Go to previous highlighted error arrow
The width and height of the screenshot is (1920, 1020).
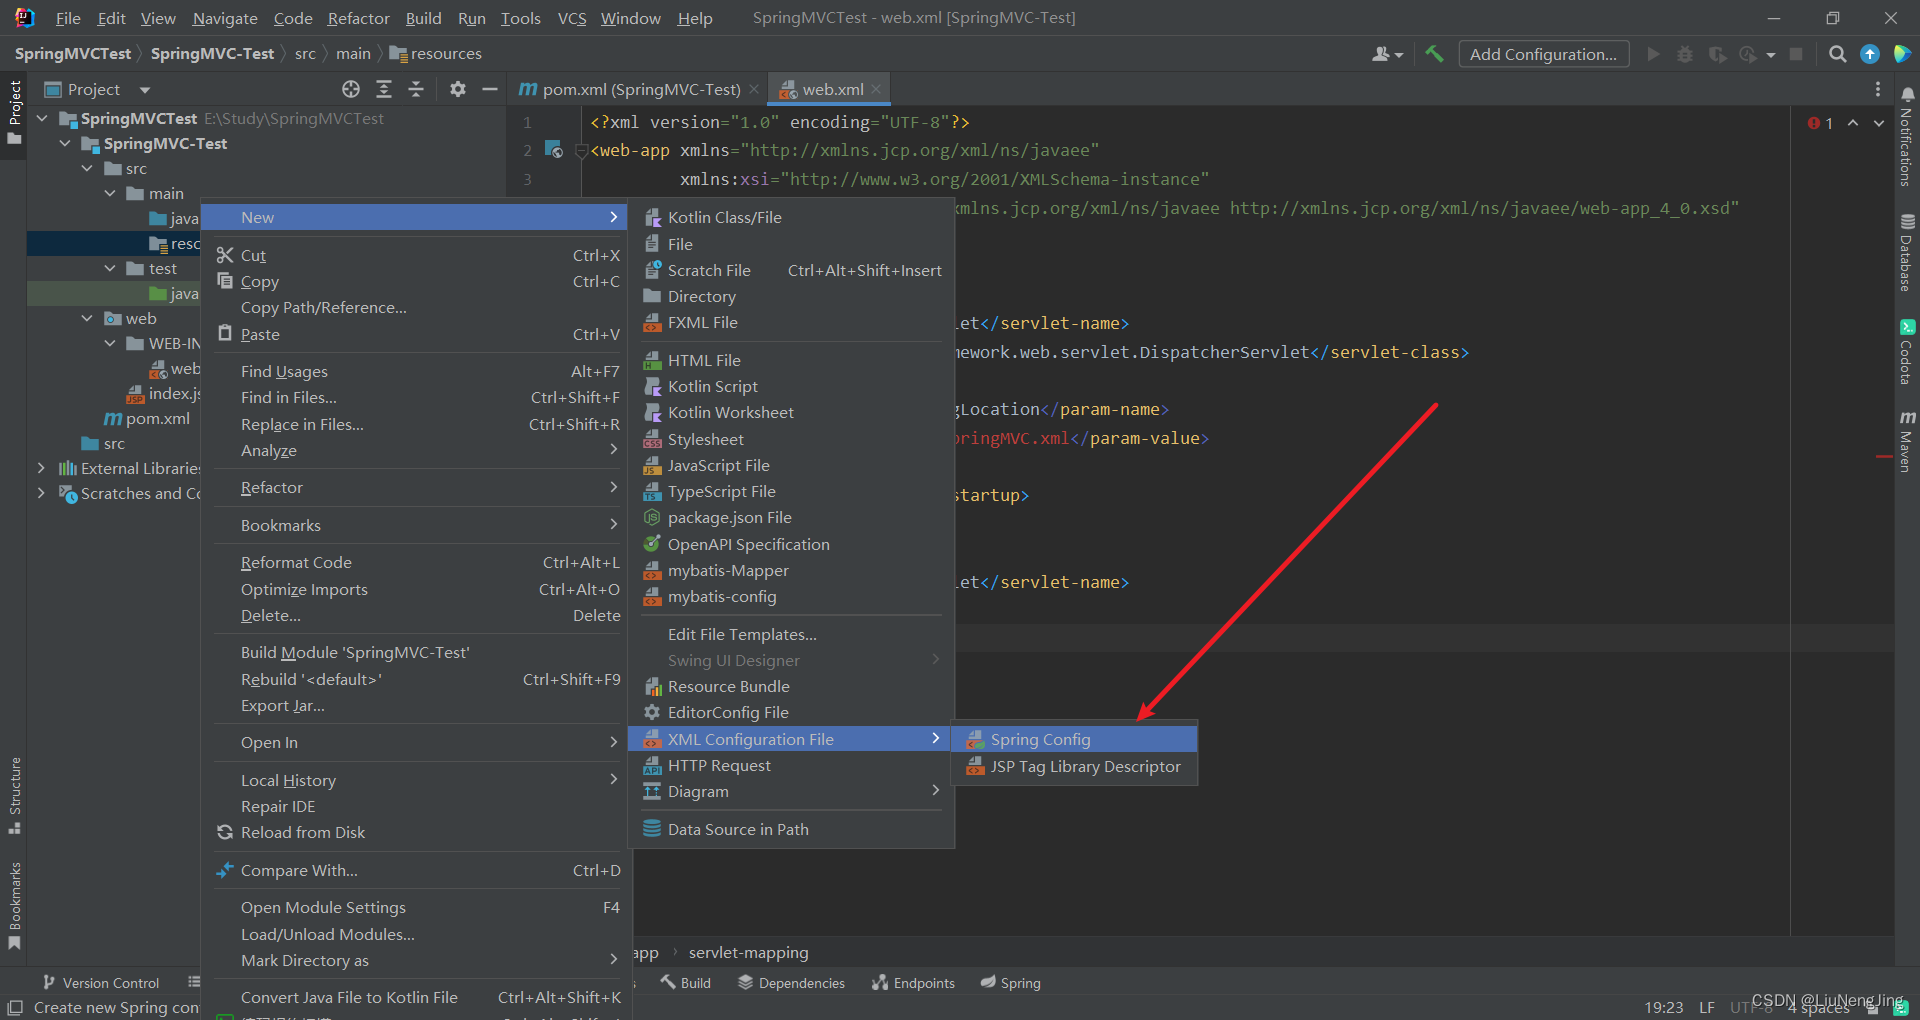click(x=1853, y=123)
